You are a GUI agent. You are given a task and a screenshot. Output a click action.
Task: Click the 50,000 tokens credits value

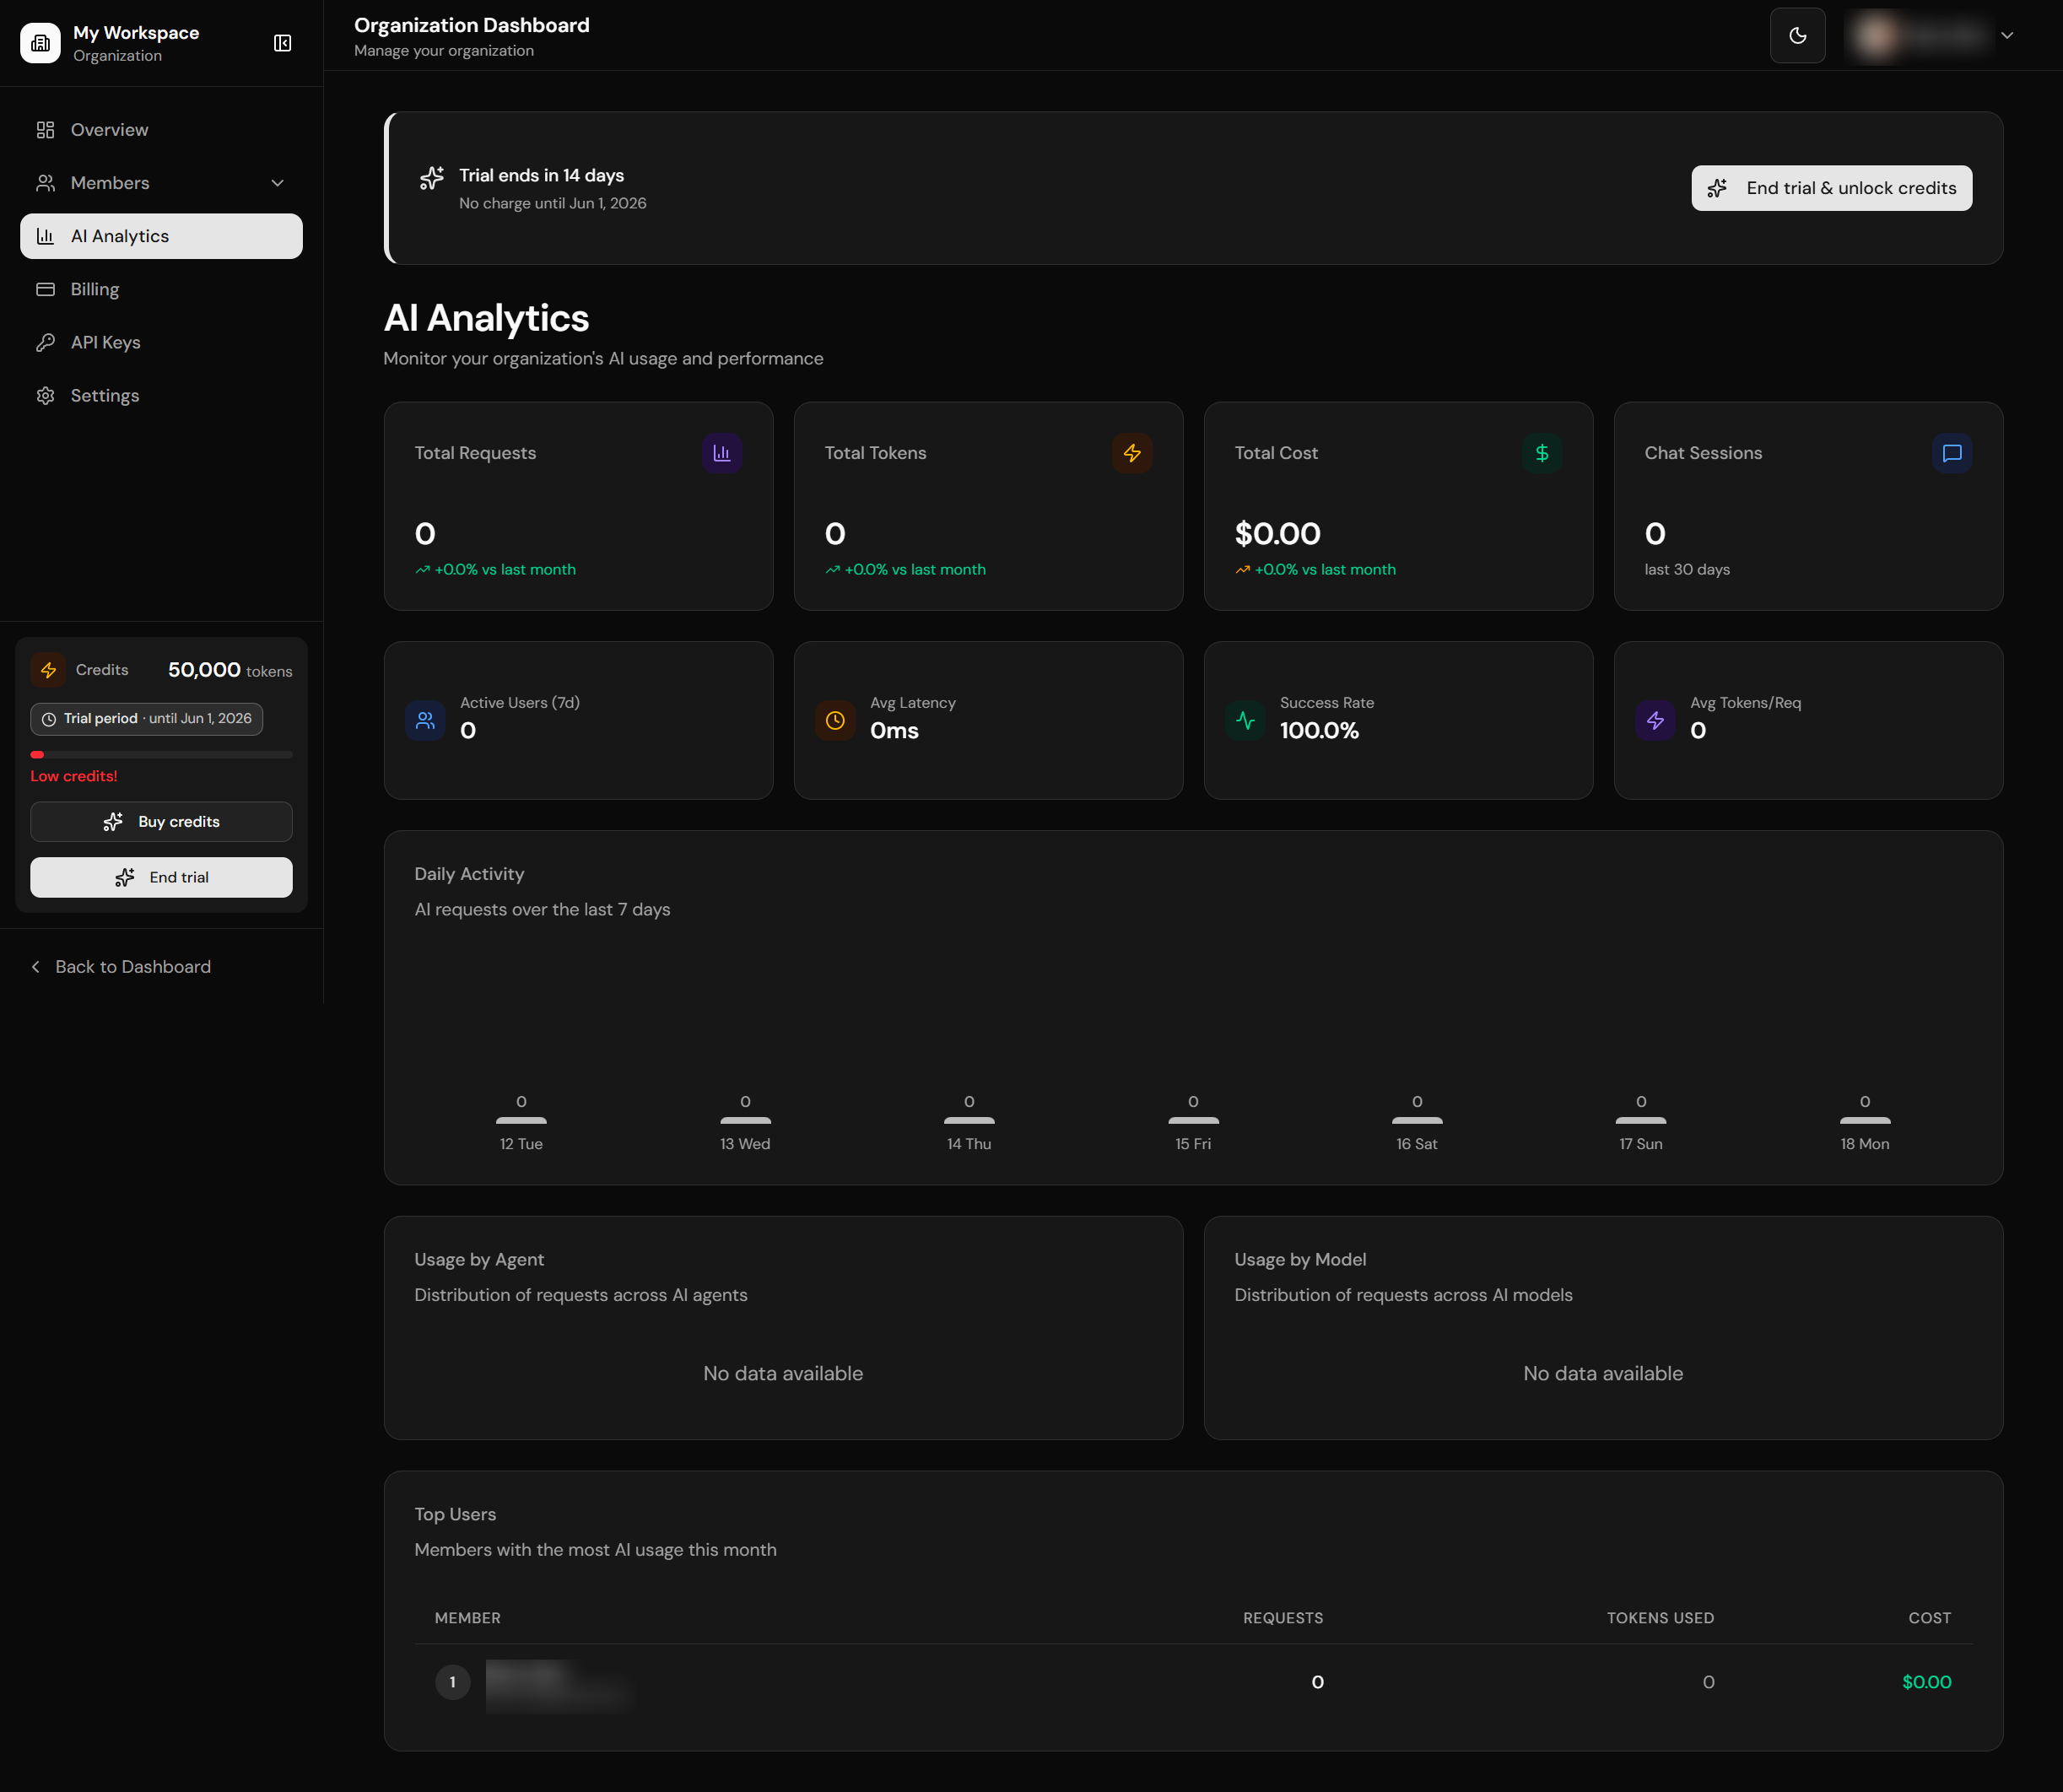(230, 670)
